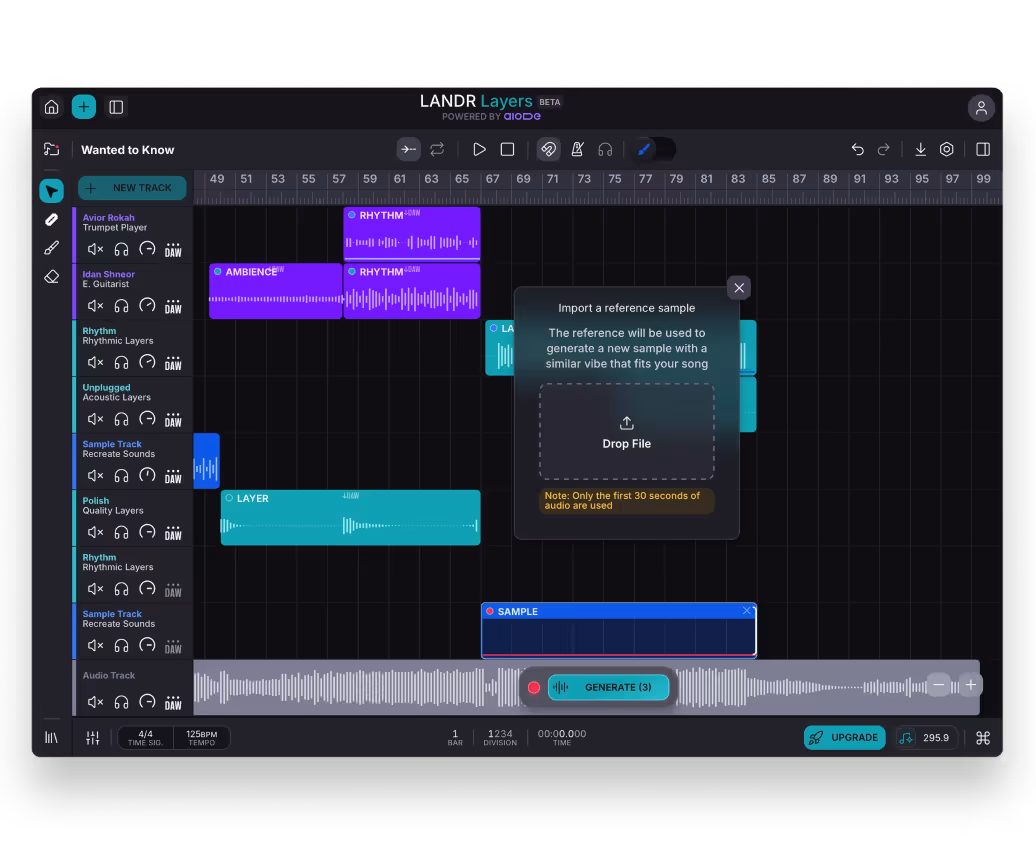
Task: Solo the Idan Shneor E. Guitarist track
Action: click(x=122, y=306)
